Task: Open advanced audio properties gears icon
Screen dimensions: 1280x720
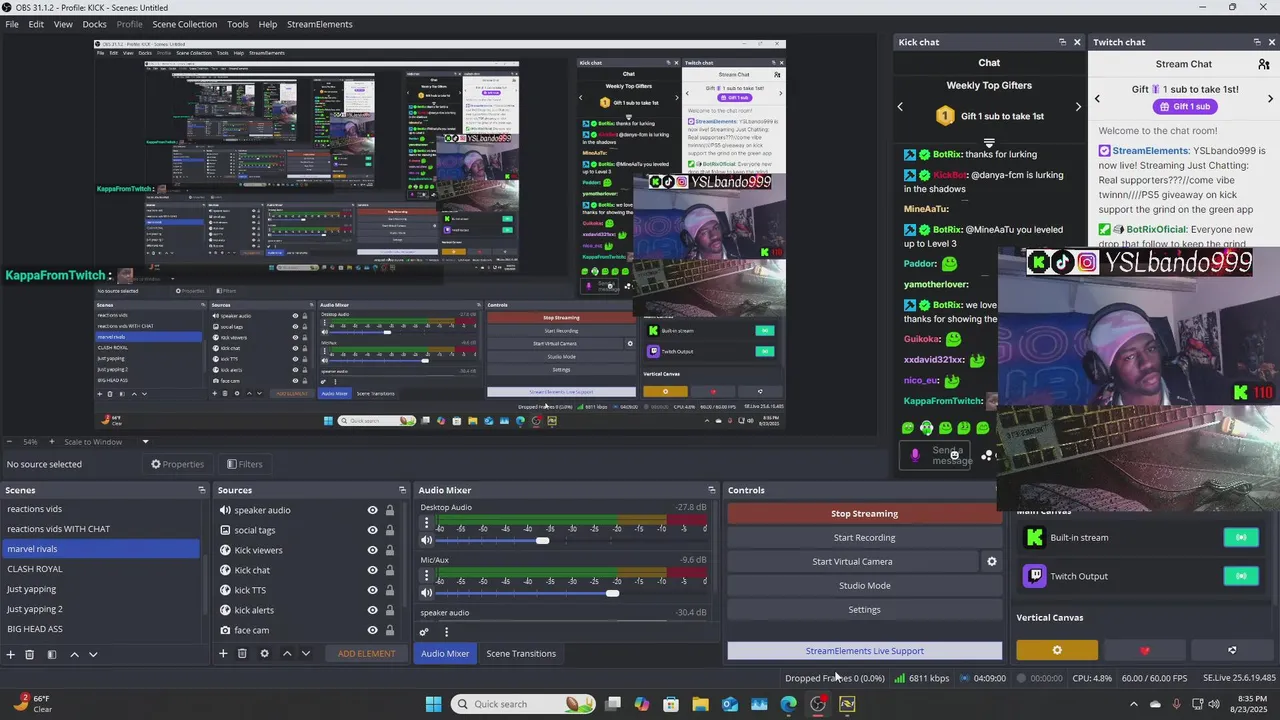Action: pos(424,632)
